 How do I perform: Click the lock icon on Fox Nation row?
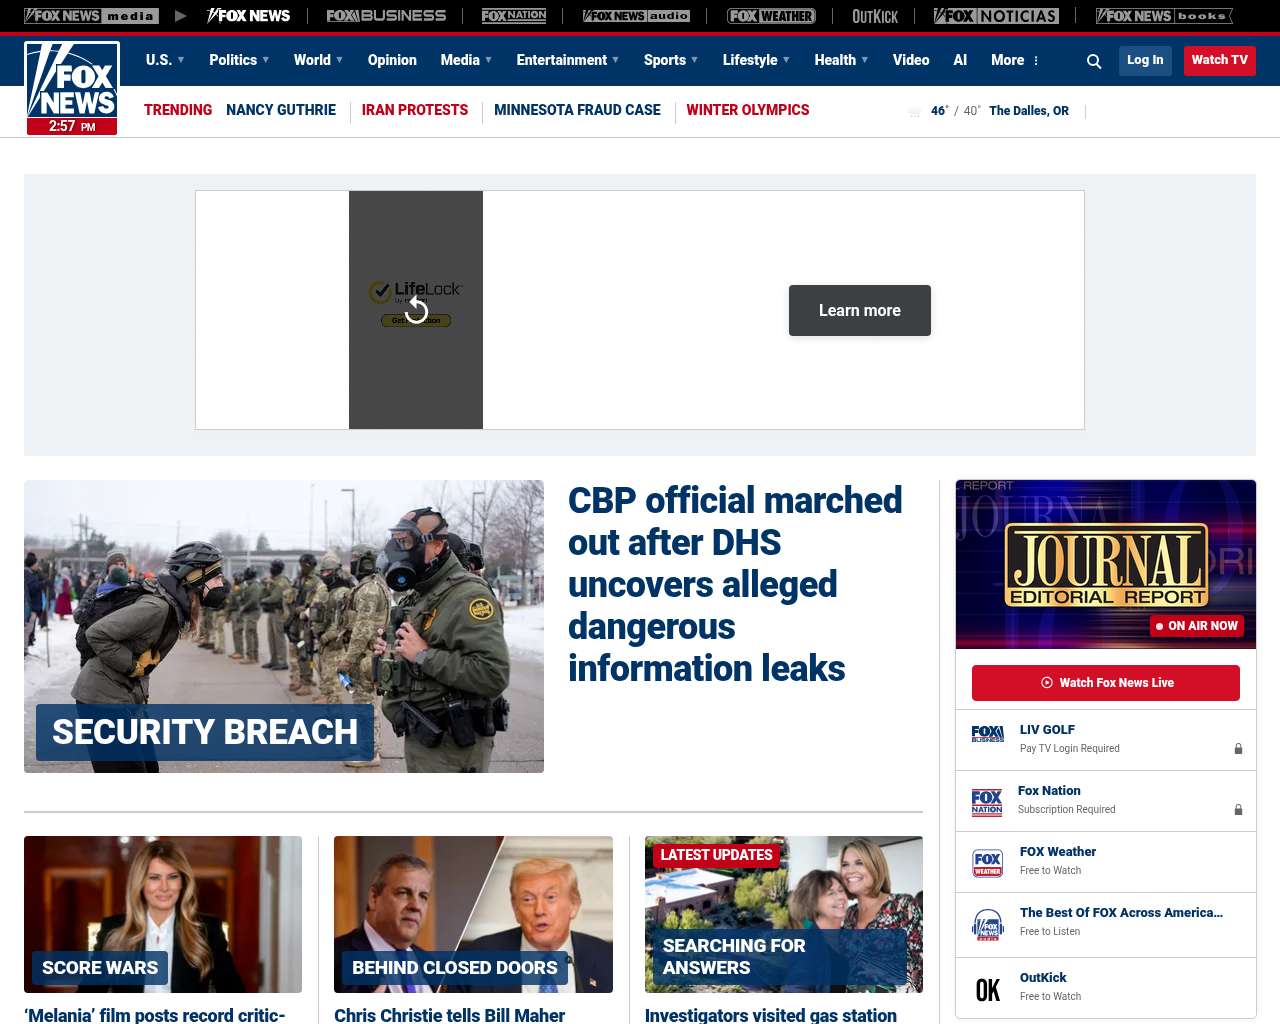1238,810
